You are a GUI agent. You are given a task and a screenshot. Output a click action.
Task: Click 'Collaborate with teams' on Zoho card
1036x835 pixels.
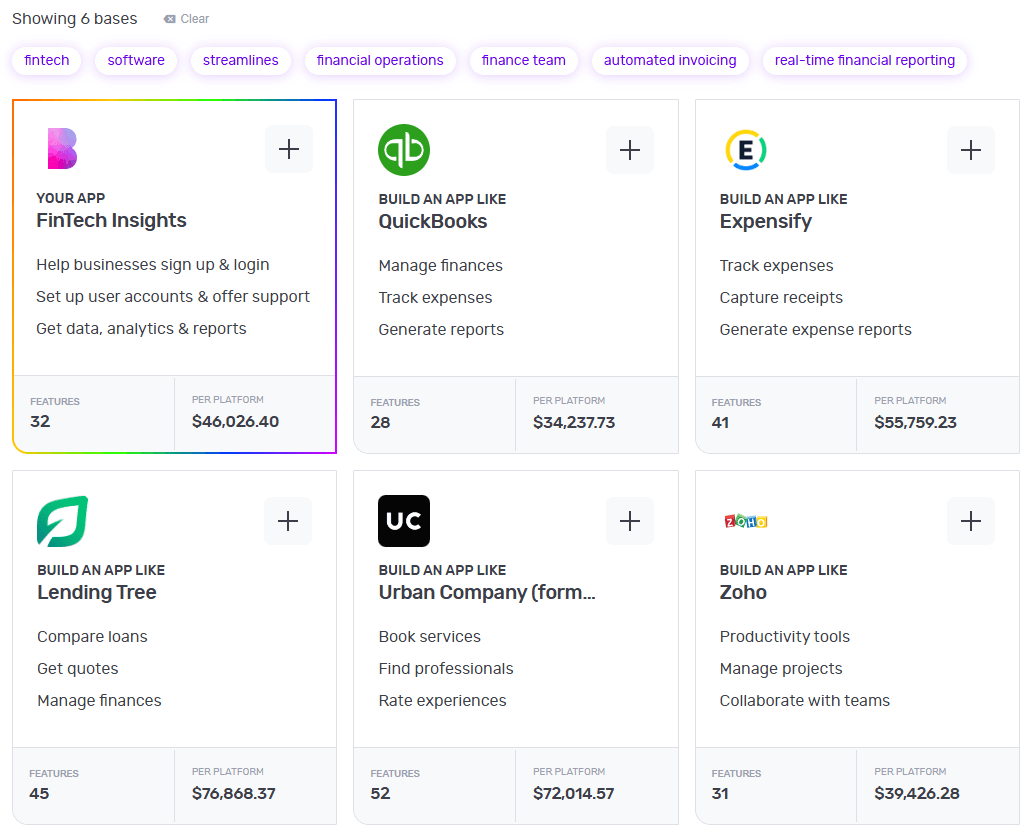805,700
